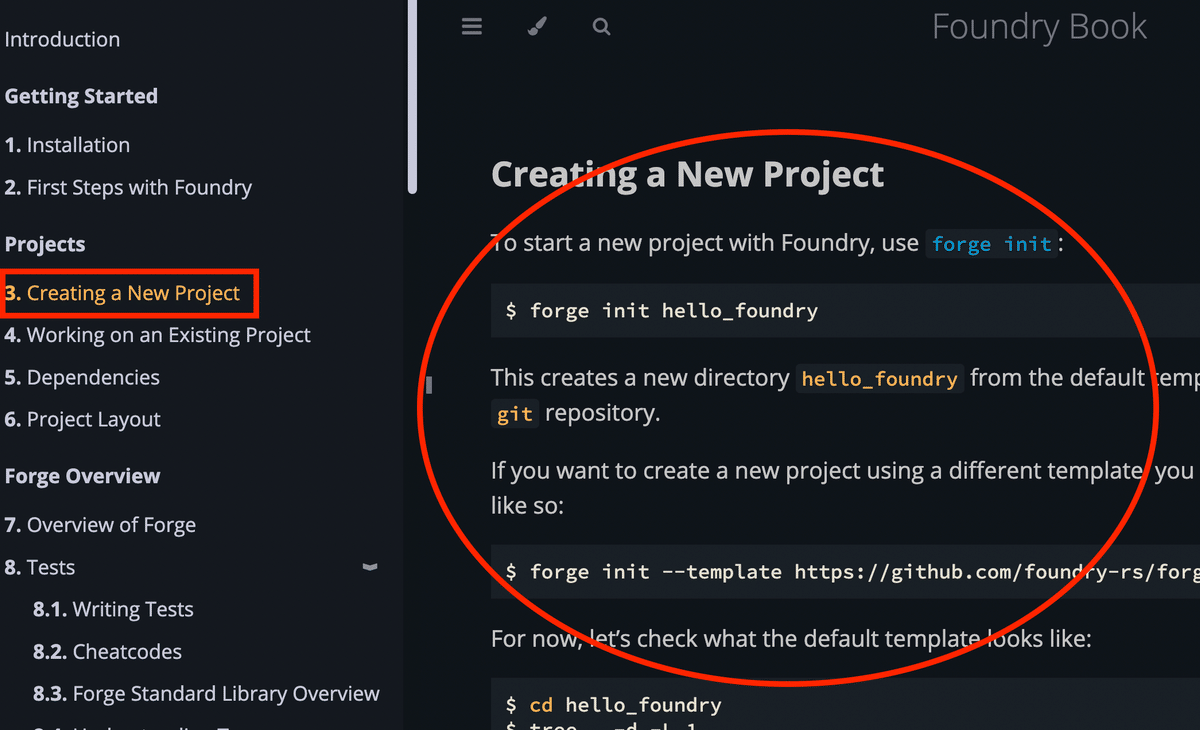
Task: Go to 1. Installation chapter
Action: 67,145
